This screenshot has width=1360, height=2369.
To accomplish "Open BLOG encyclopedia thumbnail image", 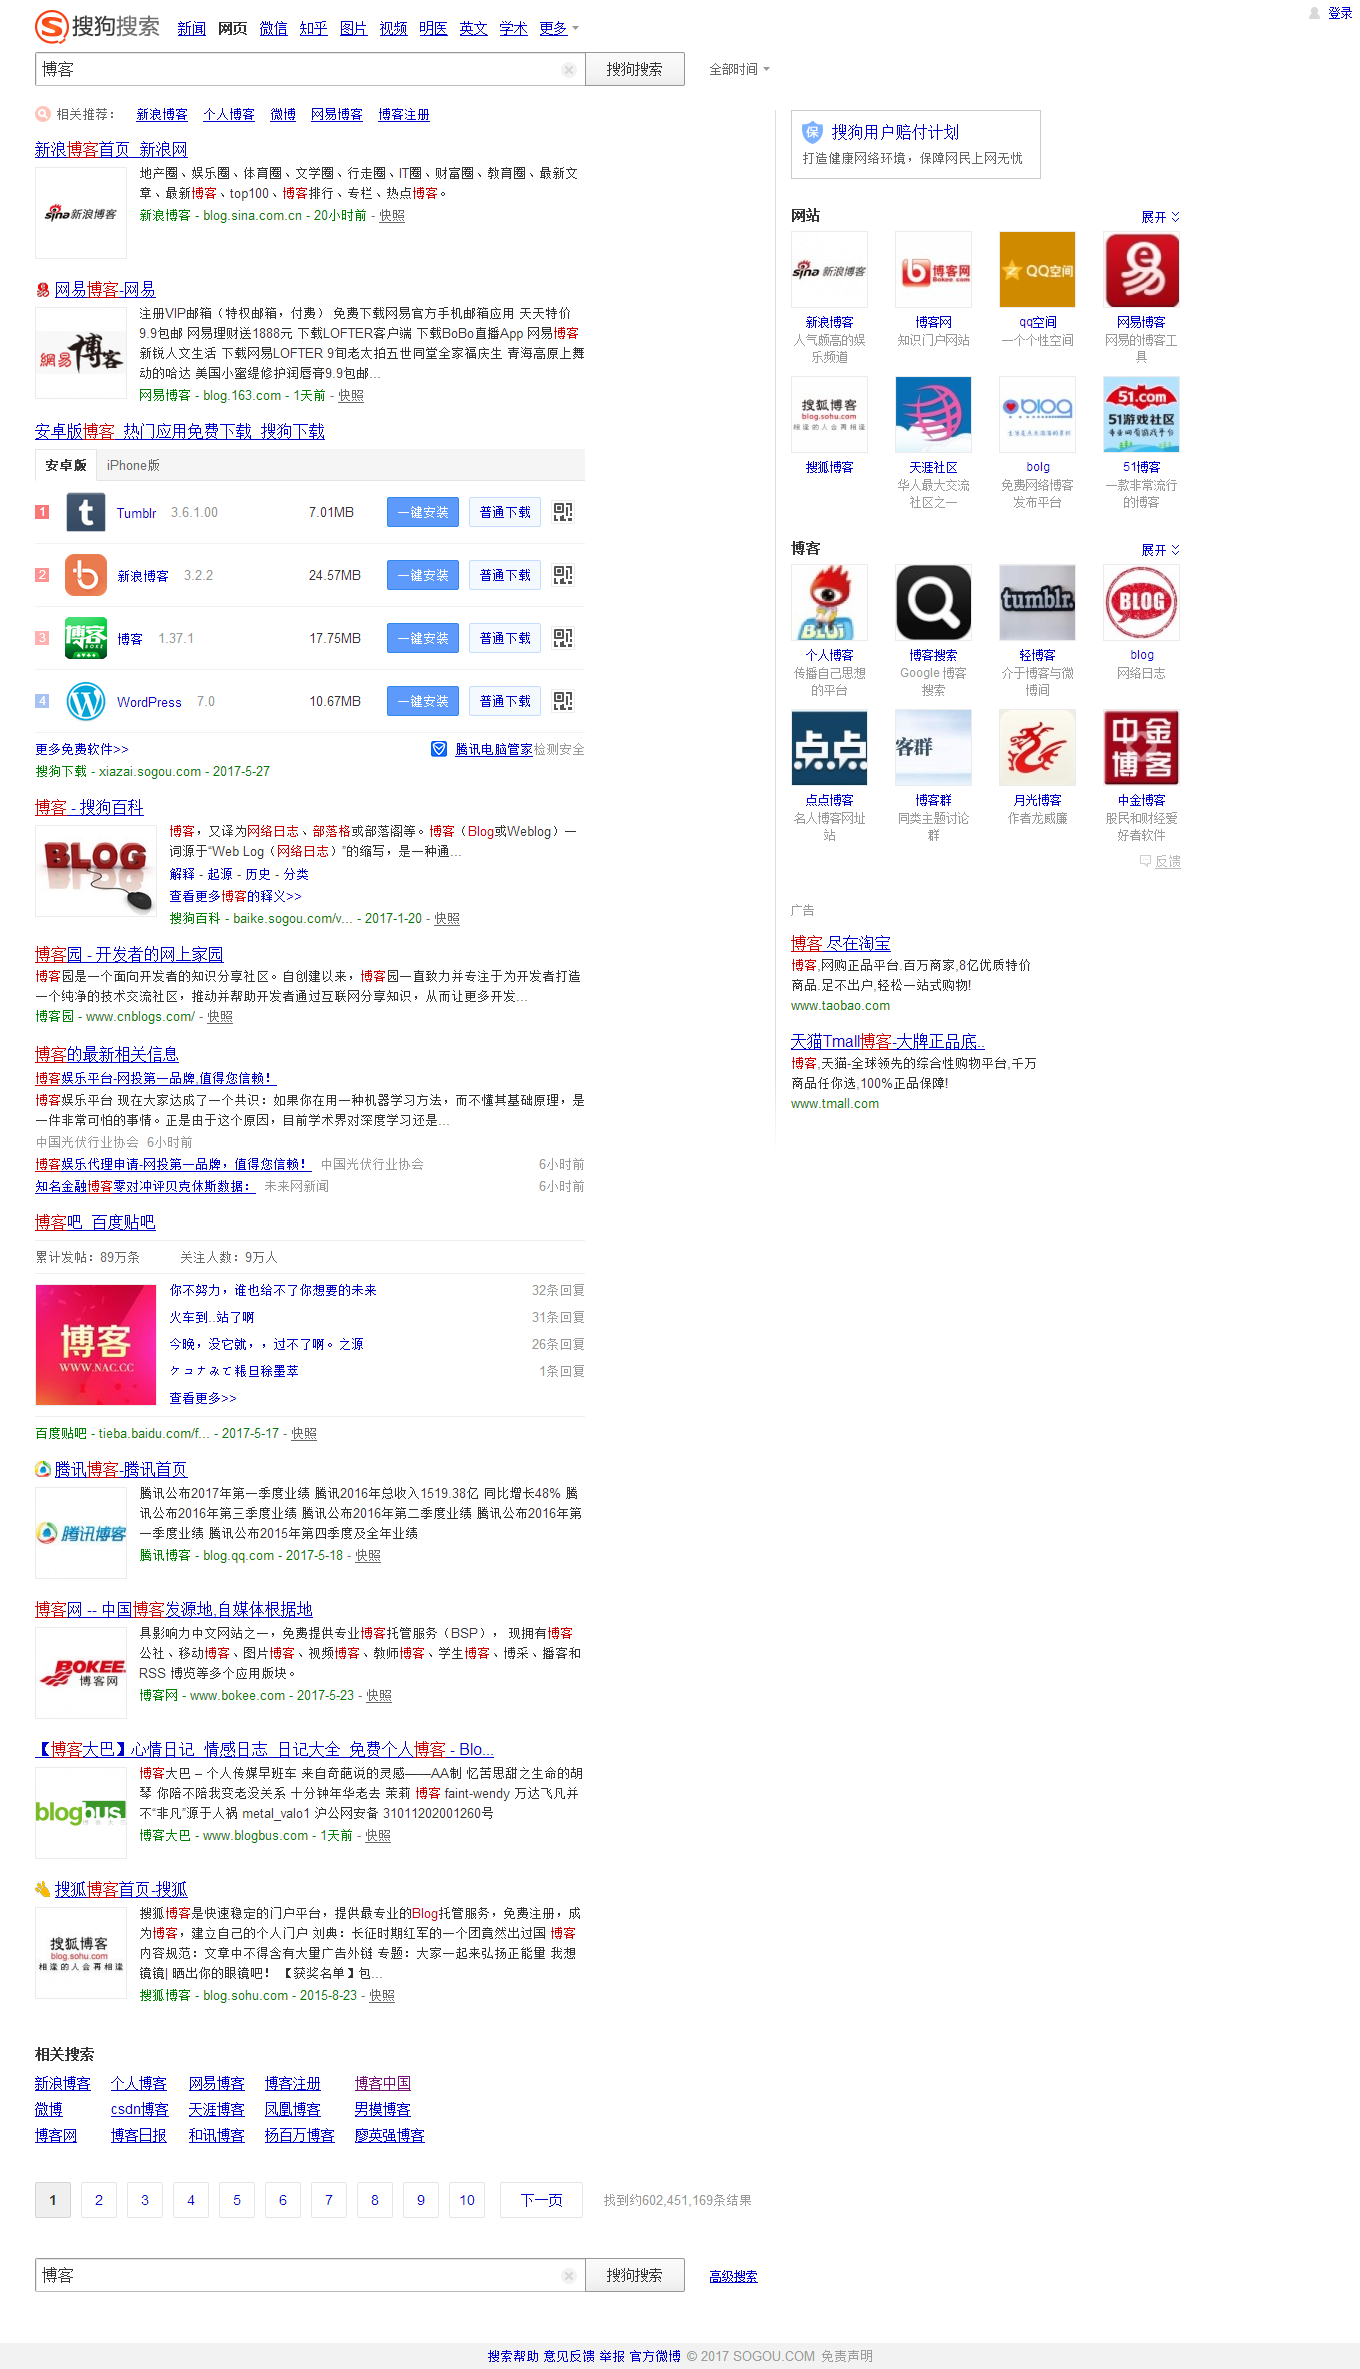I will (96, 871).
